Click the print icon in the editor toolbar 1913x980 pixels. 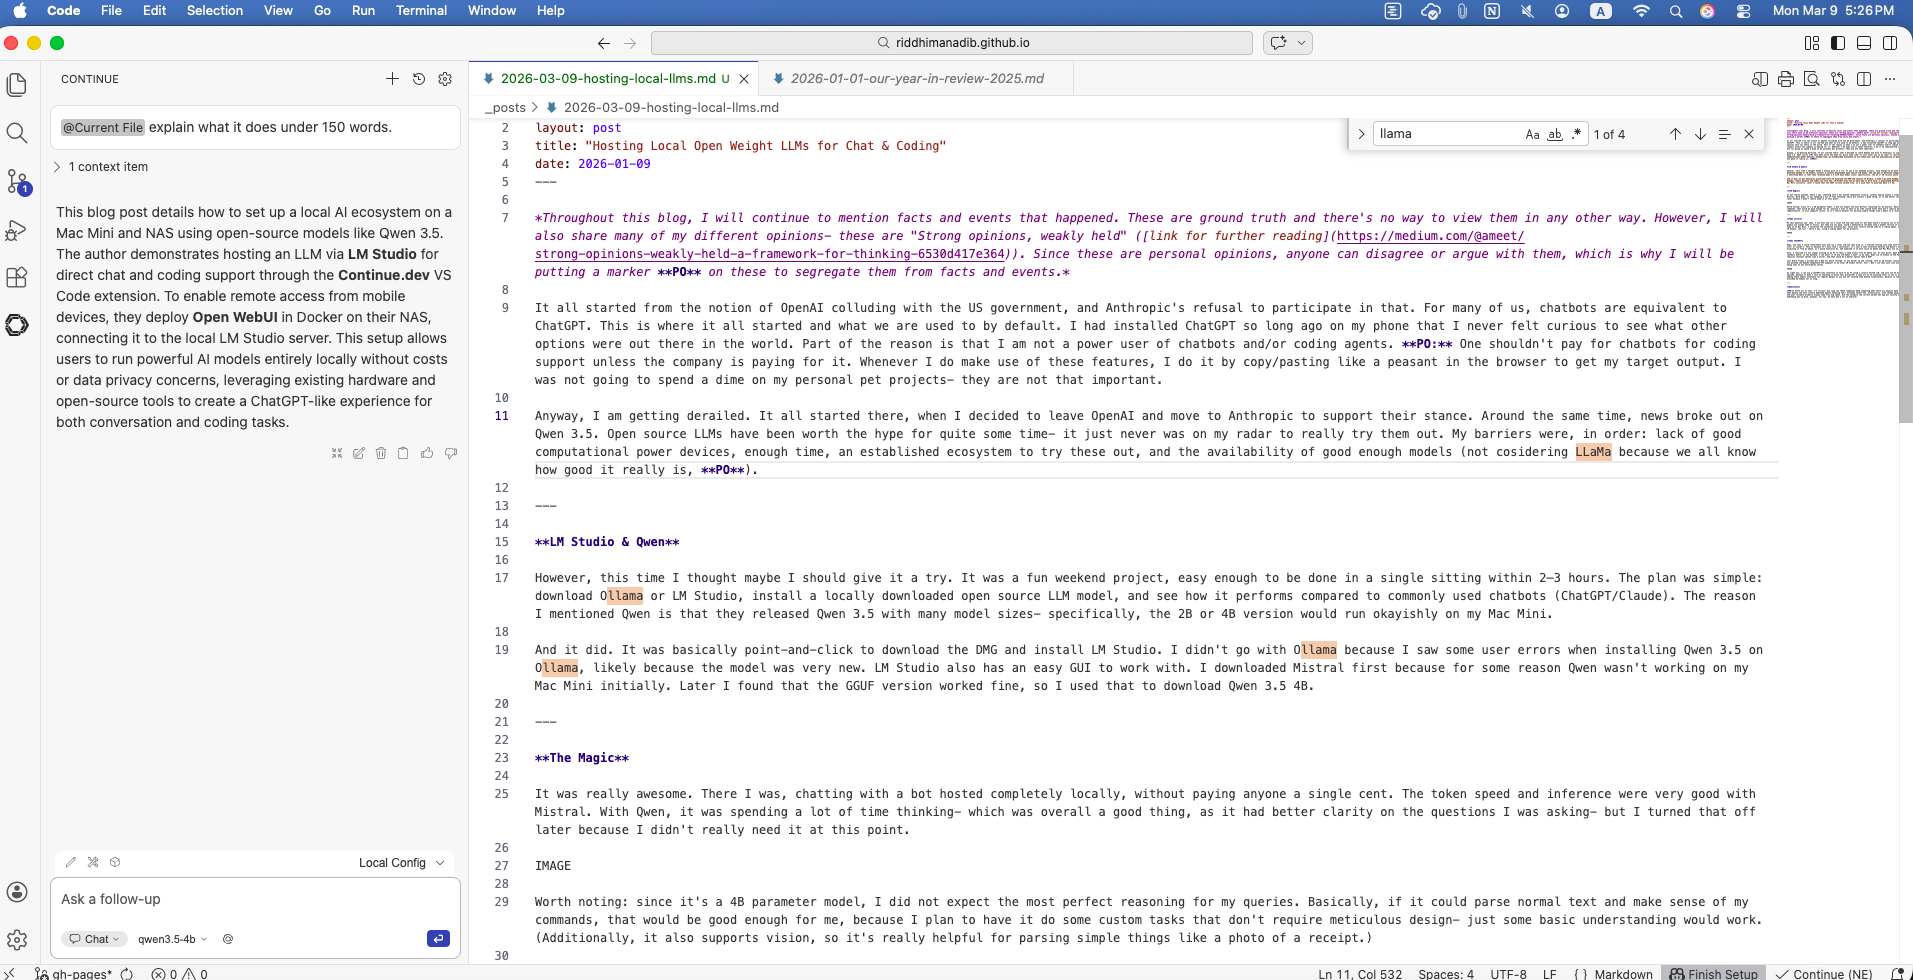[x=1786, y=79]
